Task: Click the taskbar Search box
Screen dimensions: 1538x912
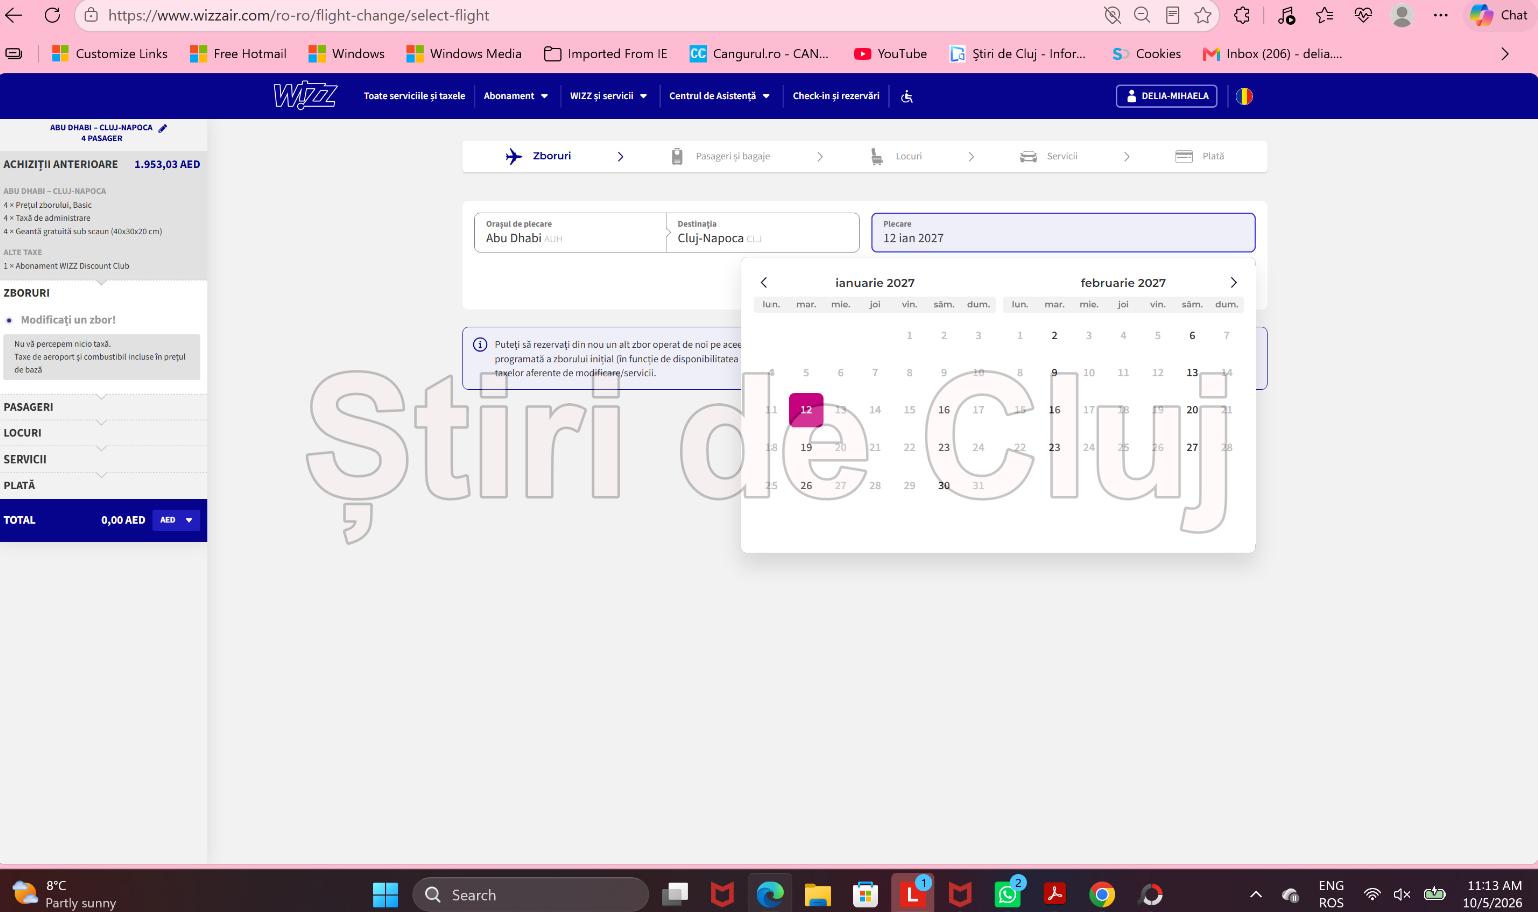Action: click(x=531, y=894)
